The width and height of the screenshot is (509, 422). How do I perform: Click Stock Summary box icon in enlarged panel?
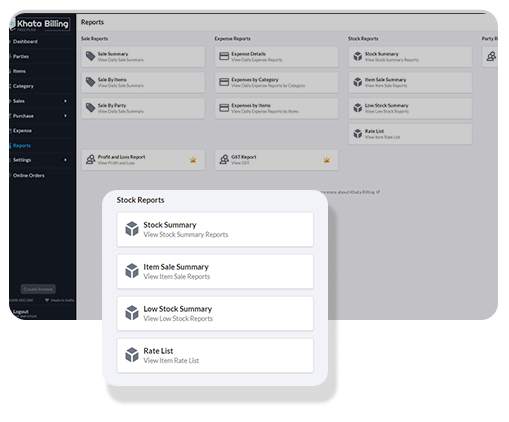(132, 229)
